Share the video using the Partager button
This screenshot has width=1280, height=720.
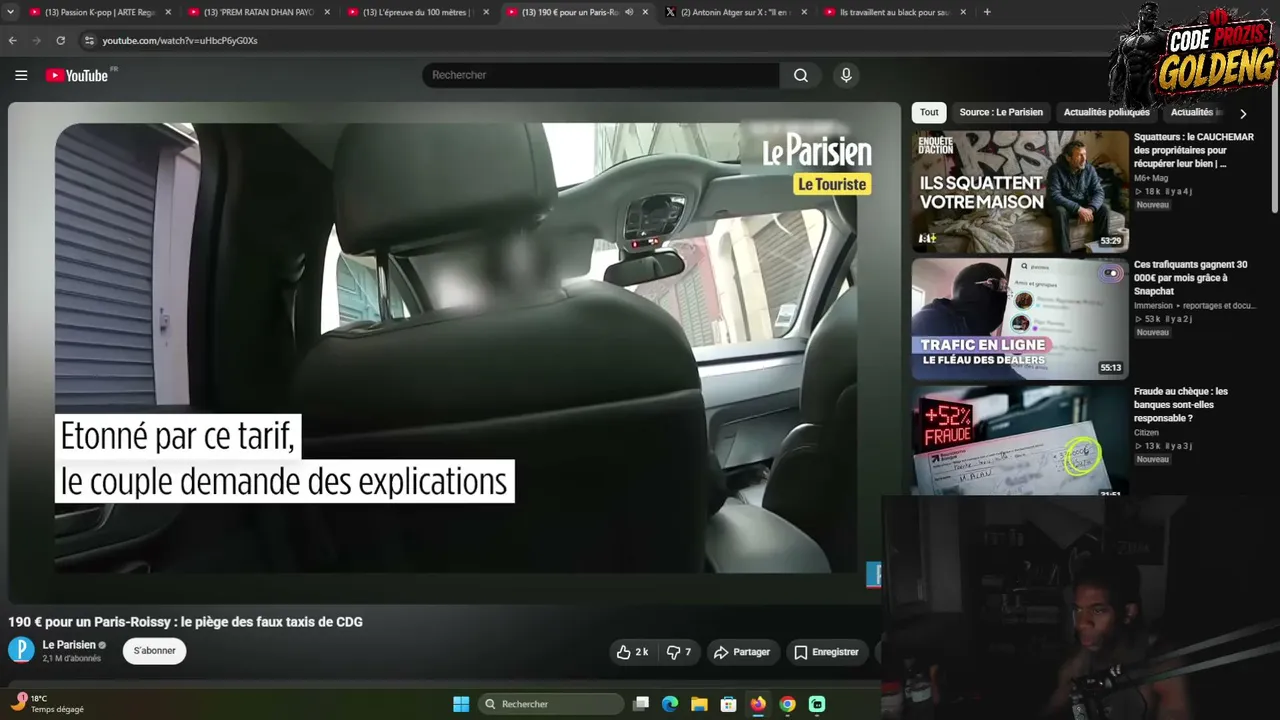[x=742, y=652]
